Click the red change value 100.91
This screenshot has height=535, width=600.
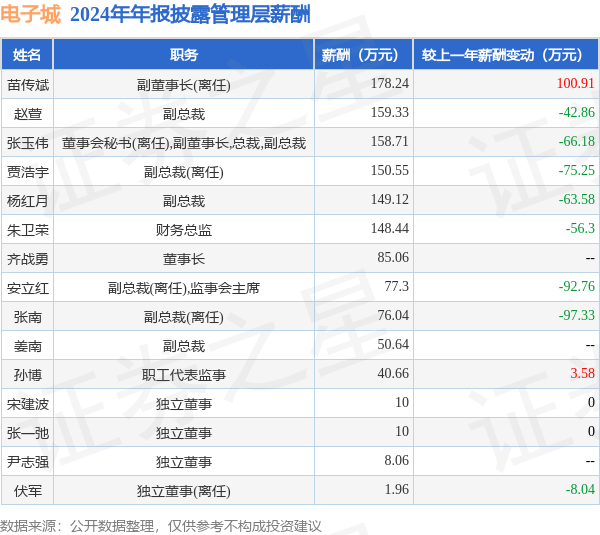(x=576, y=83)
